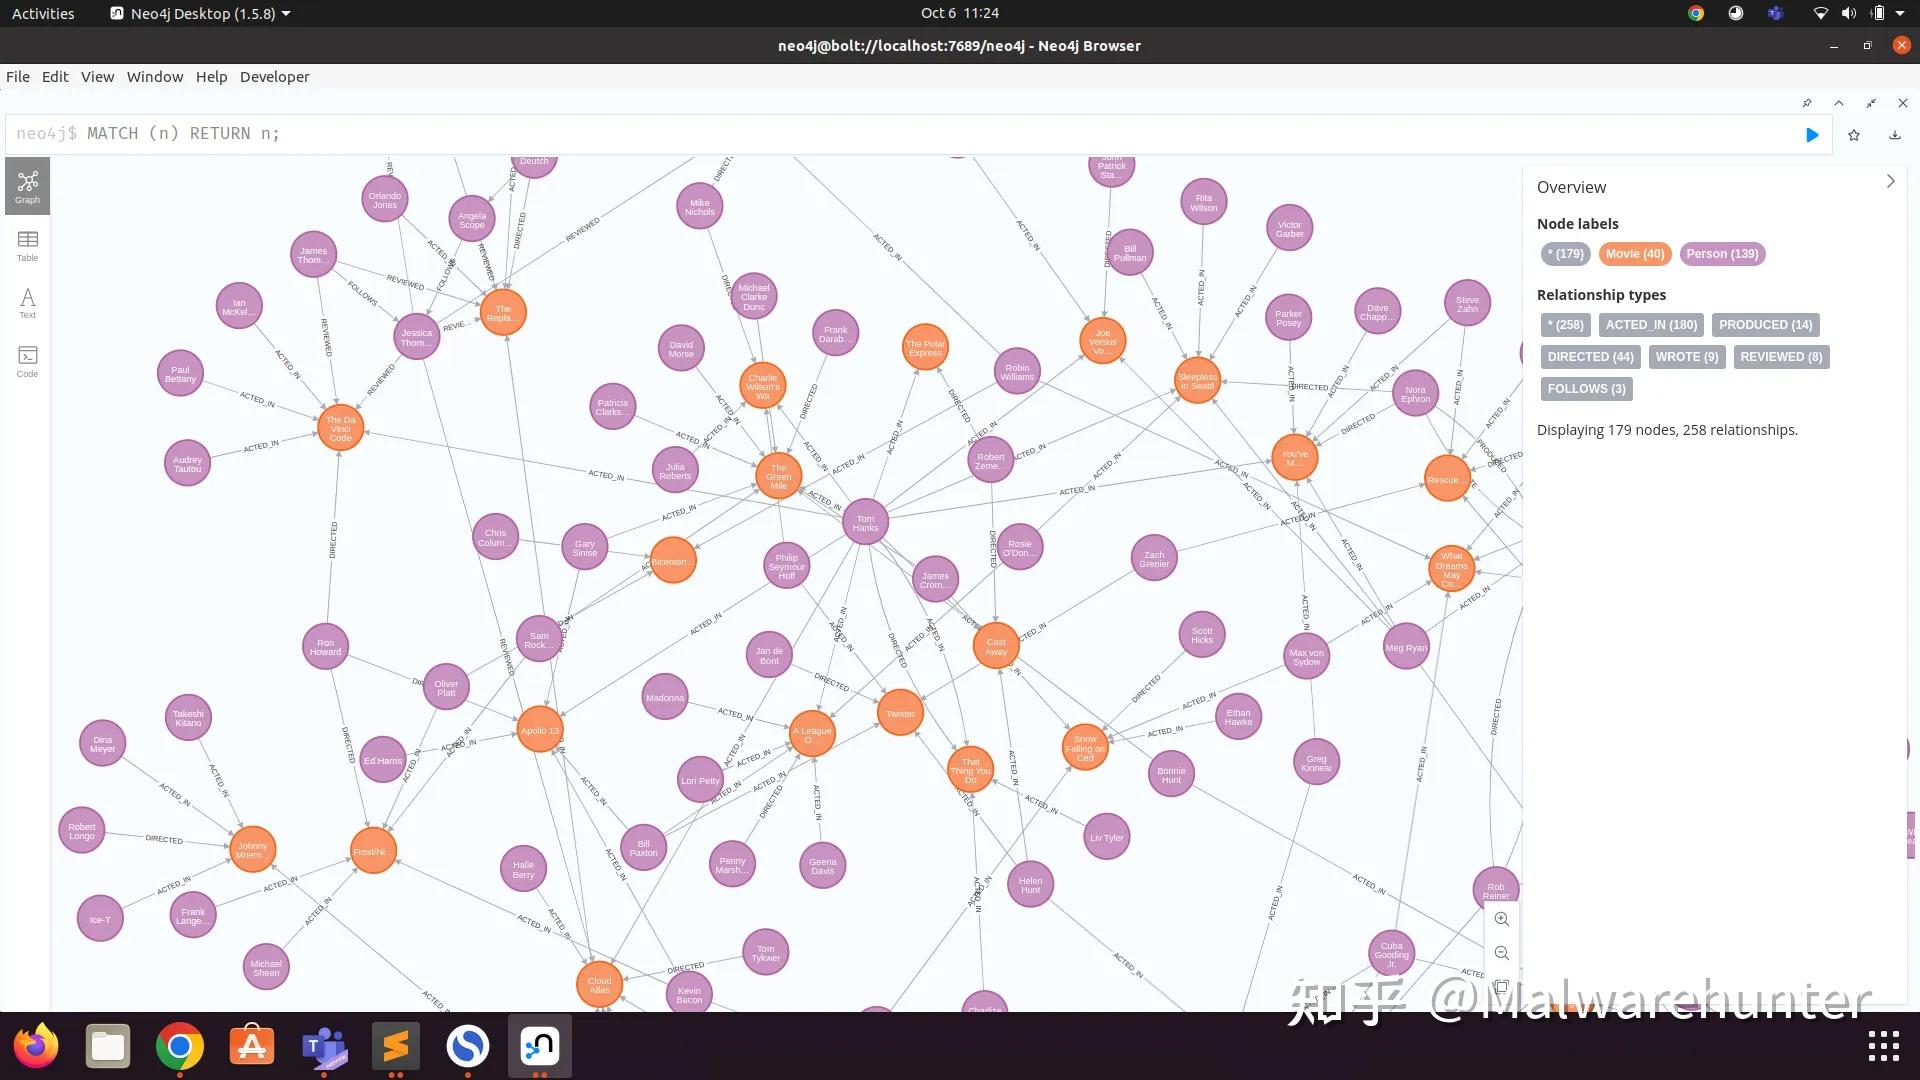
Task: Switch to Table result view
Action: 27,245
